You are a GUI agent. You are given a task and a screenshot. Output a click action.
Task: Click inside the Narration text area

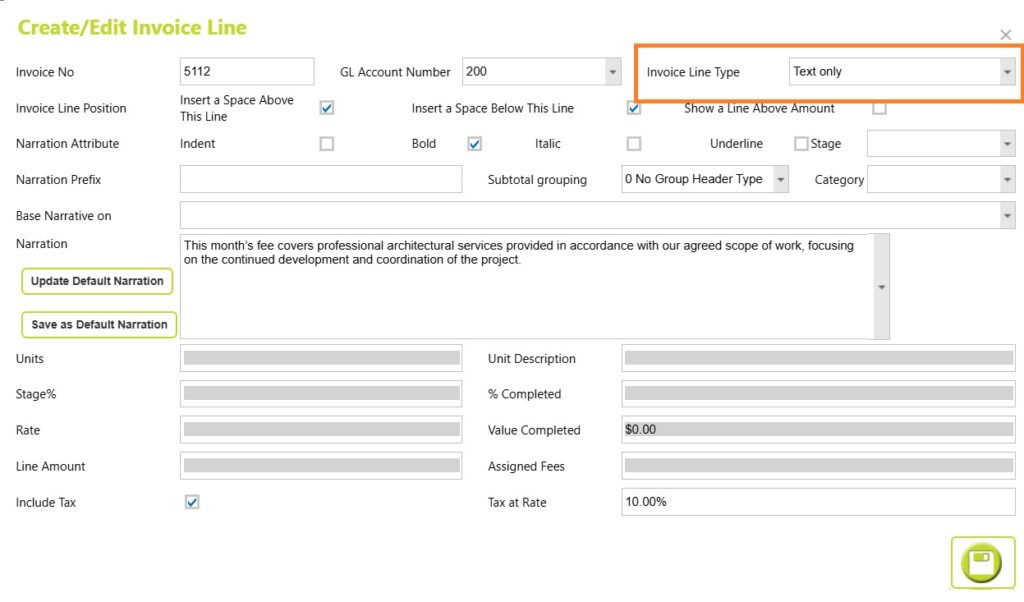(526, 287)
